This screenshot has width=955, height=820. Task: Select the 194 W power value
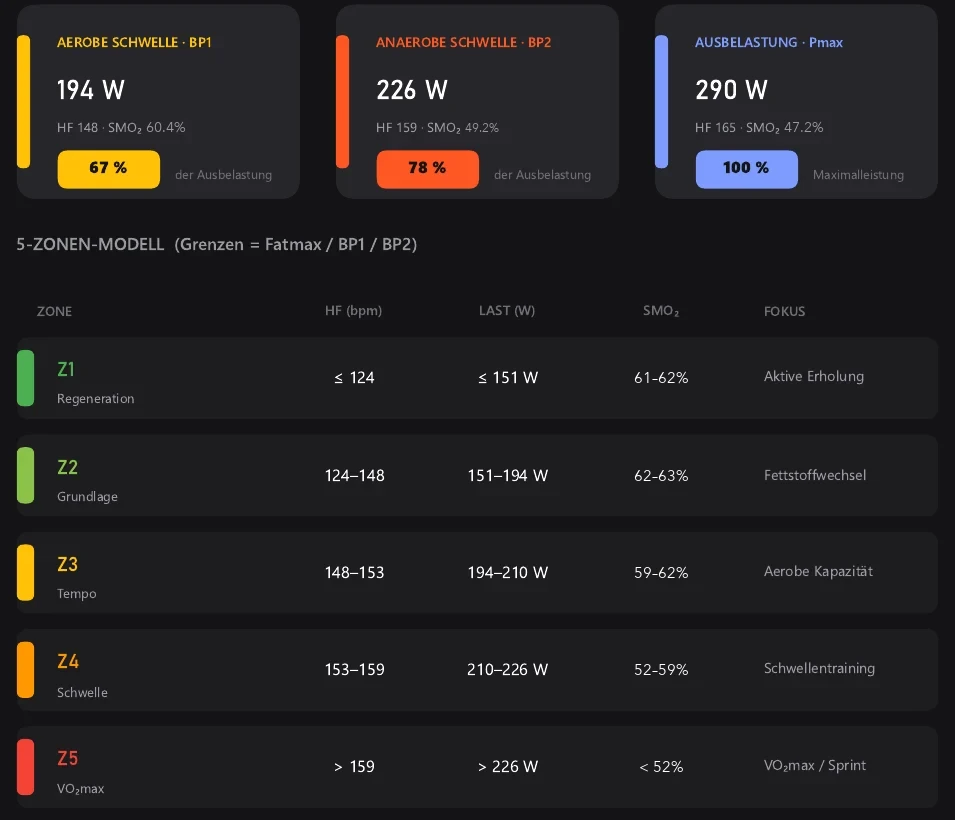click(91, 90)
